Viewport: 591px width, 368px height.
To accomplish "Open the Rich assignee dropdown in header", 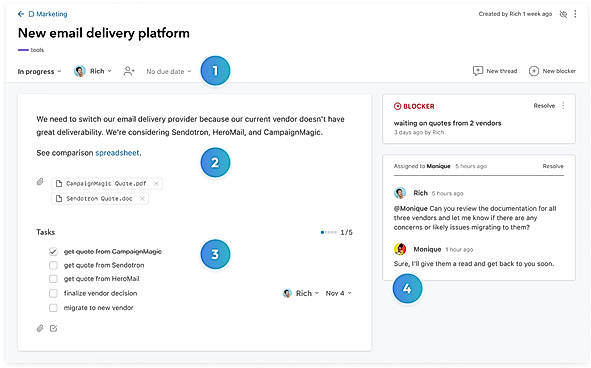I will [x=100, y=71].
